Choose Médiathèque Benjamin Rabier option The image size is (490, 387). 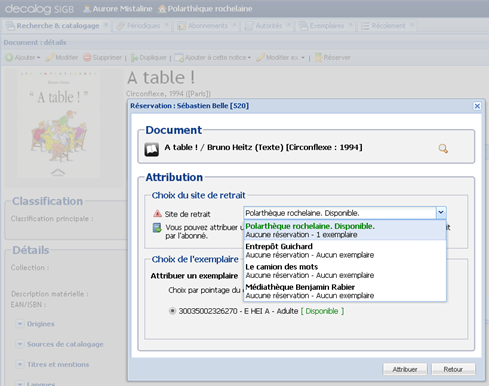[x=345, y=291]
